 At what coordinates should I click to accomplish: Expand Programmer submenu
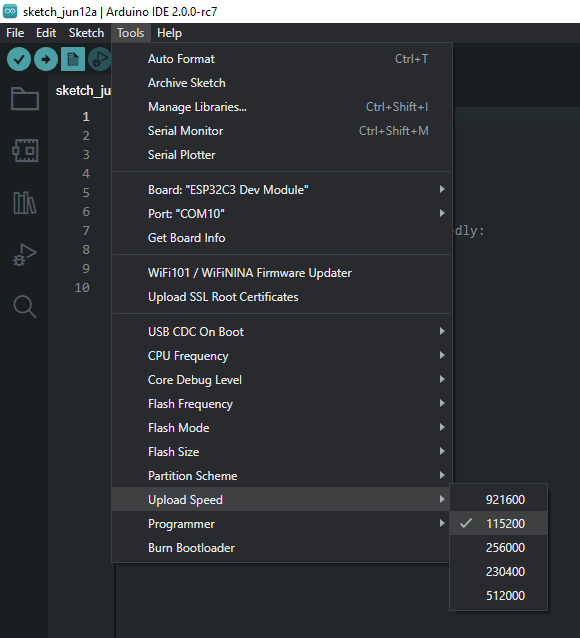(281, 524)
